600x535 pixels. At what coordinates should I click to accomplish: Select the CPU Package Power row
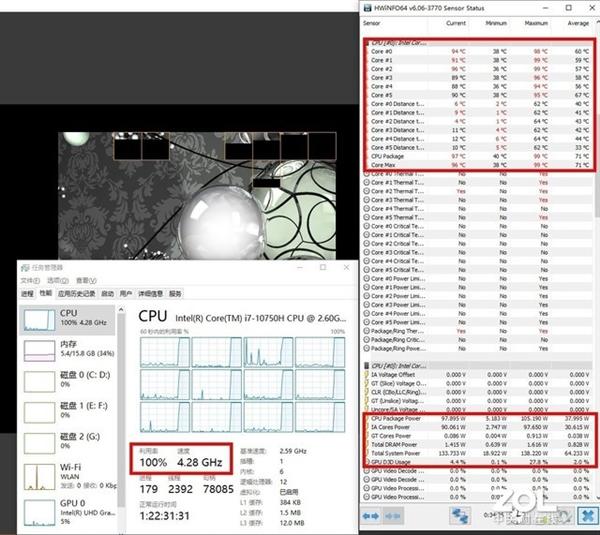478,418
